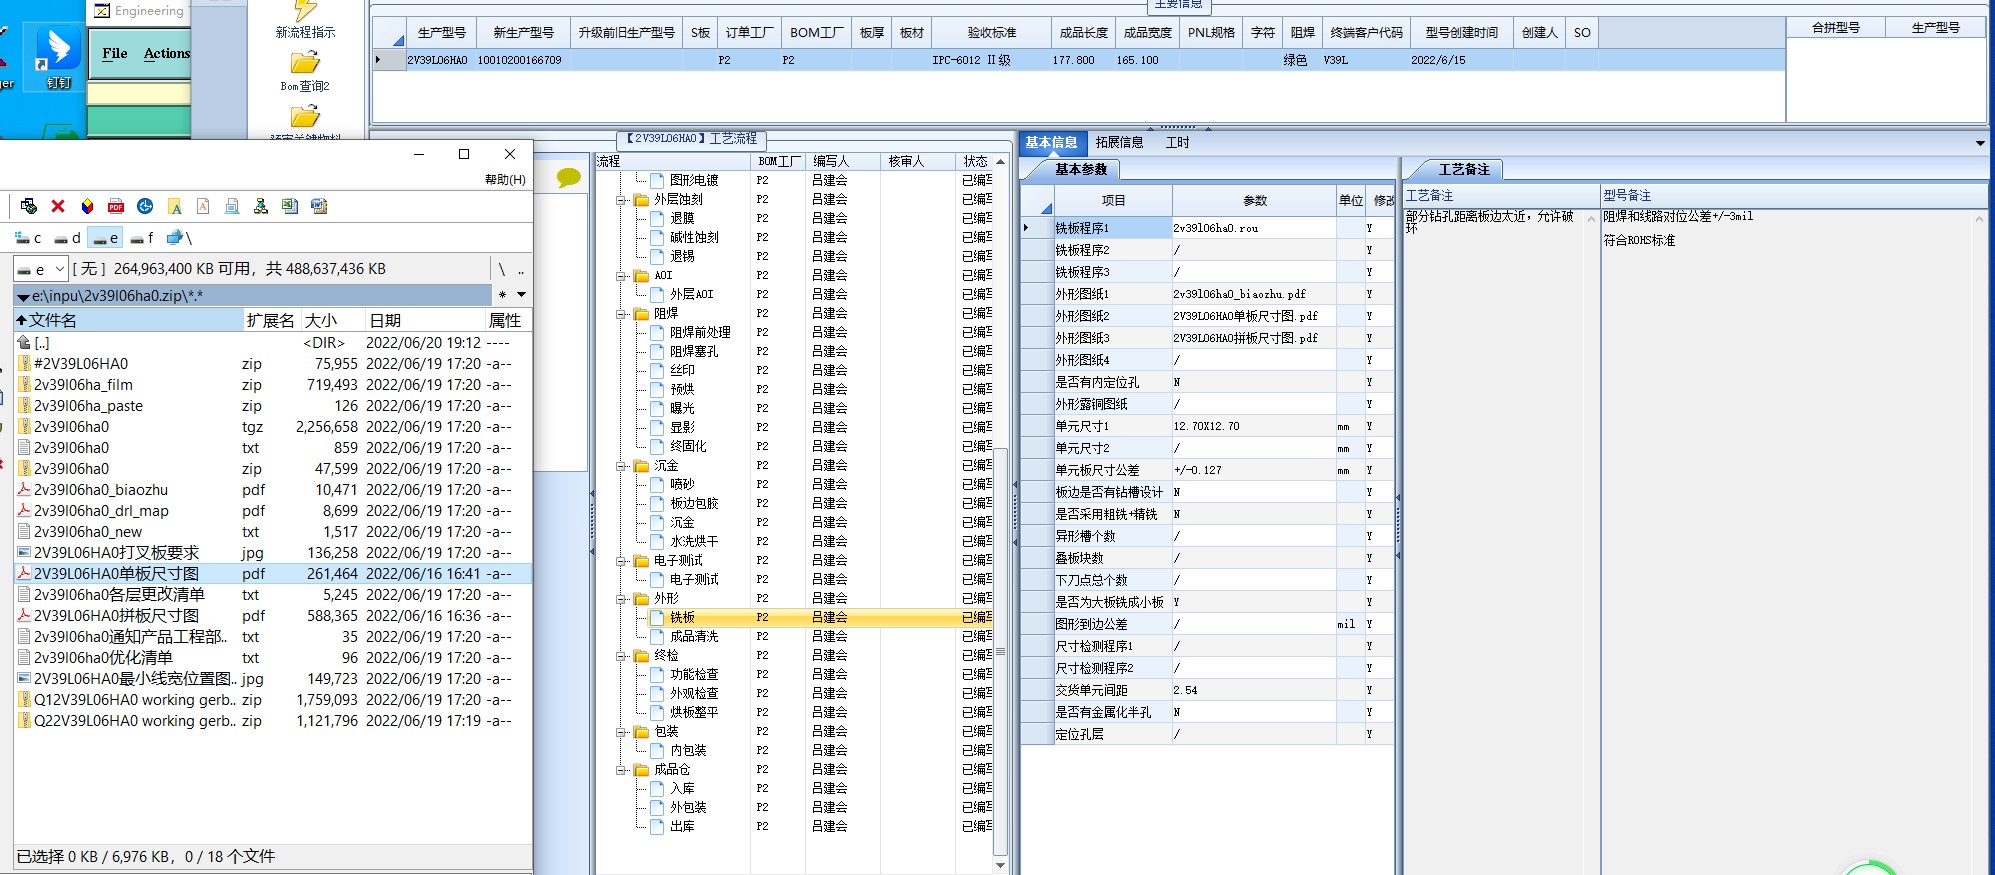This screenshot has width=1995, height=875.
Task: Select the 2v39l06ha_film zip file
Action: click(83, 385)
